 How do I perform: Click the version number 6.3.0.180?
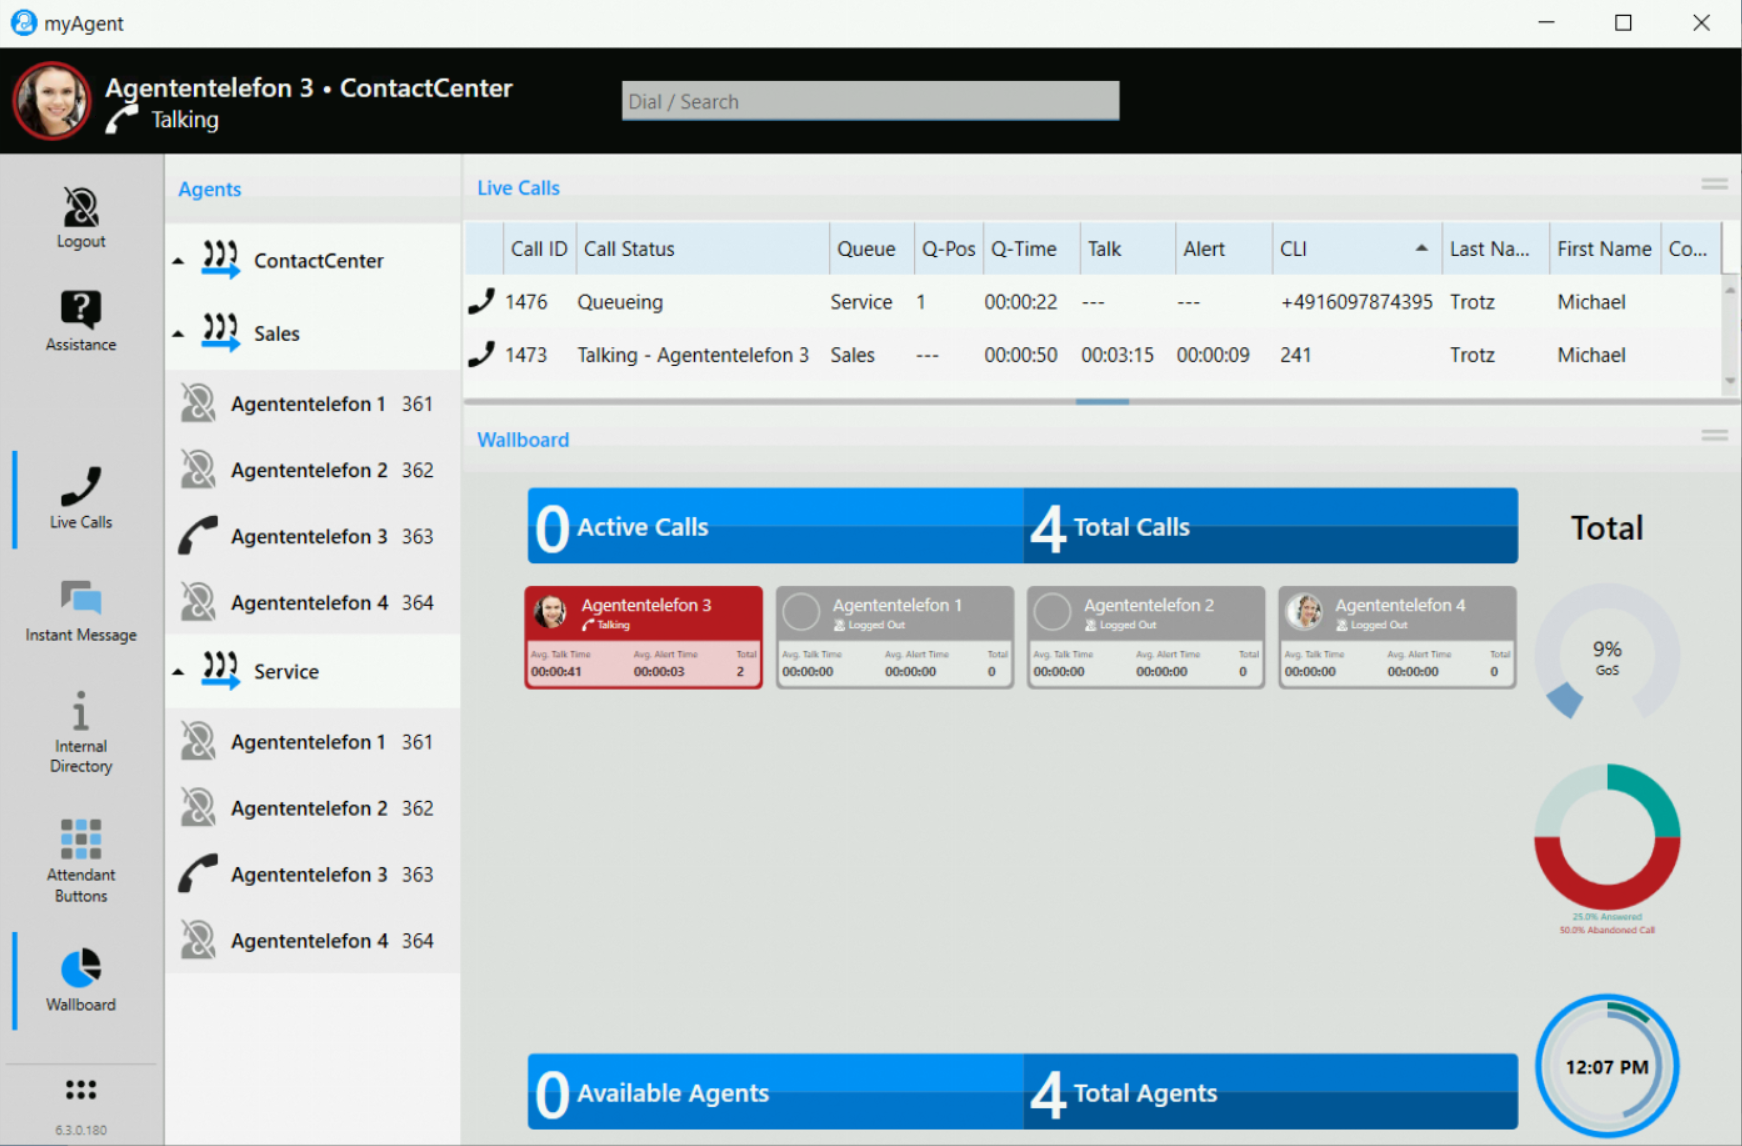[x=81, y=1130]
